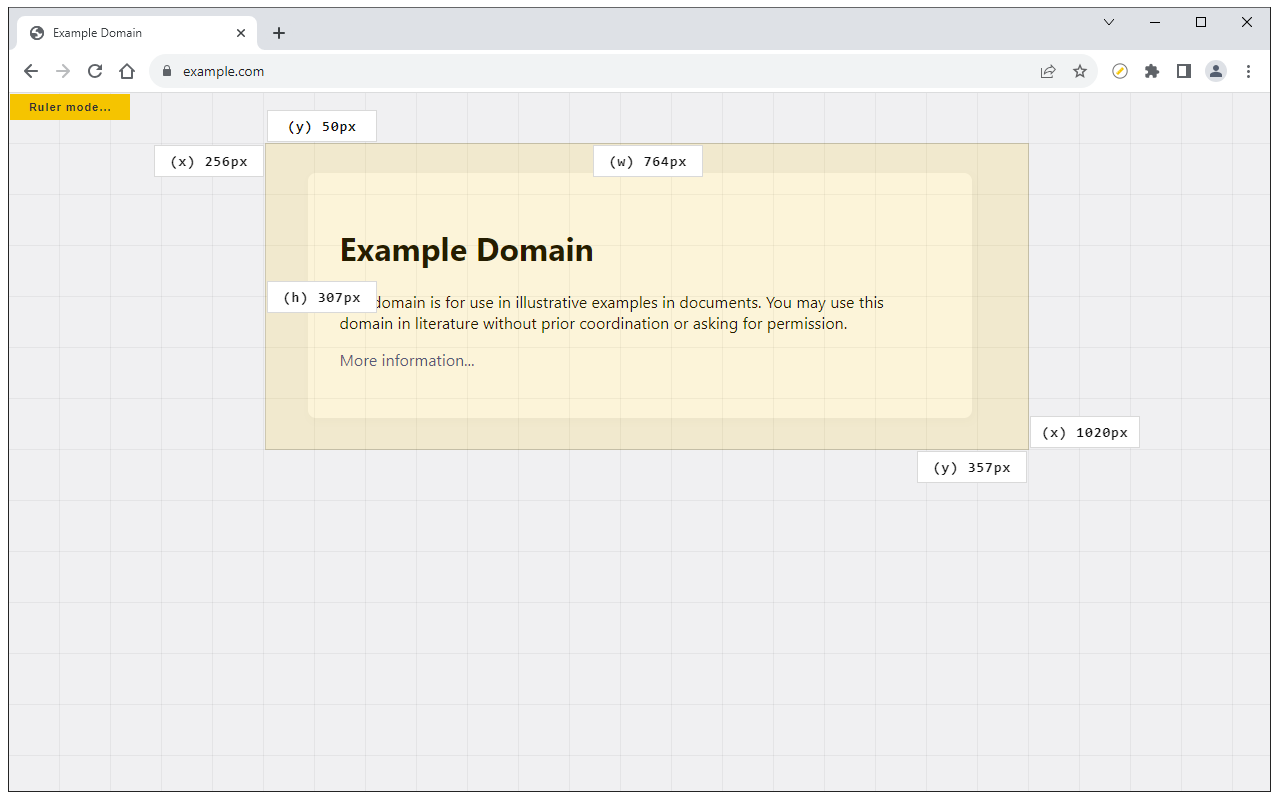Click the browser back arrow
Image resolution: width=1280 pixels, height=800 pixels.
31,71
